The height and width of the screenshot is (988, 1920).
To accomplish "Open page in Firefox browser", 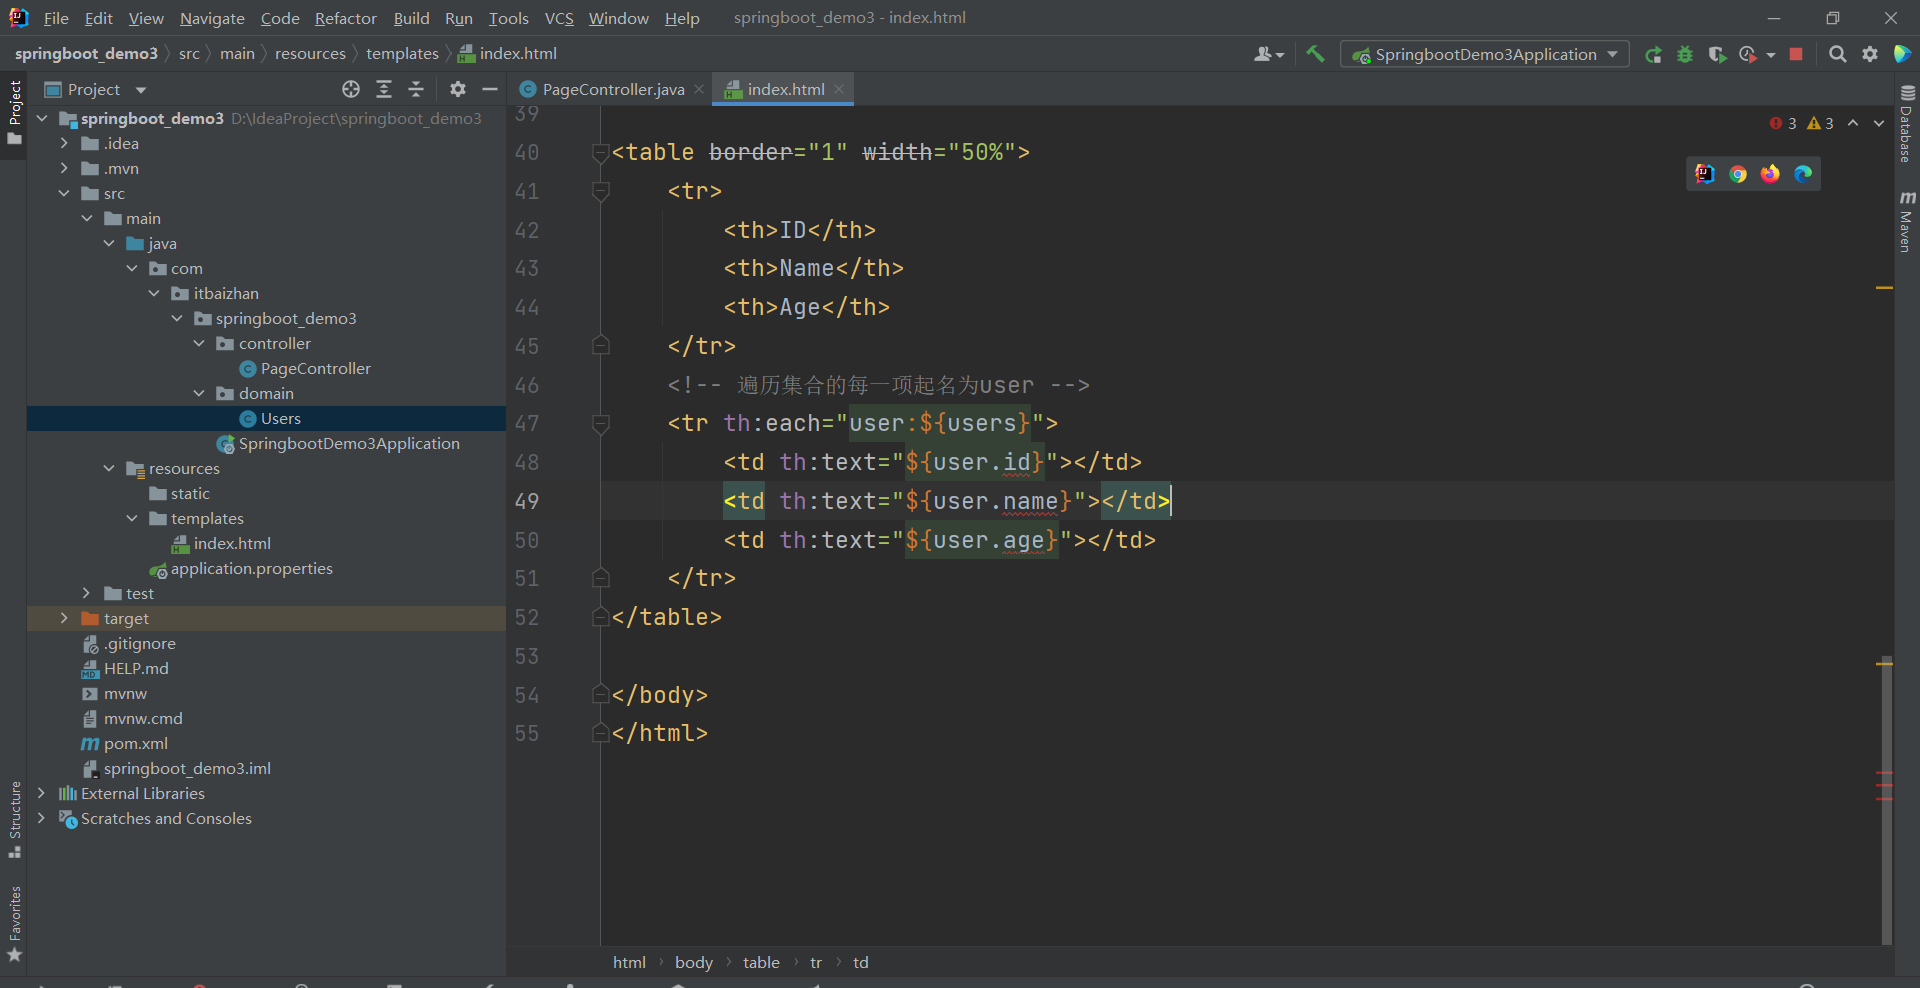I will 1770,174.
